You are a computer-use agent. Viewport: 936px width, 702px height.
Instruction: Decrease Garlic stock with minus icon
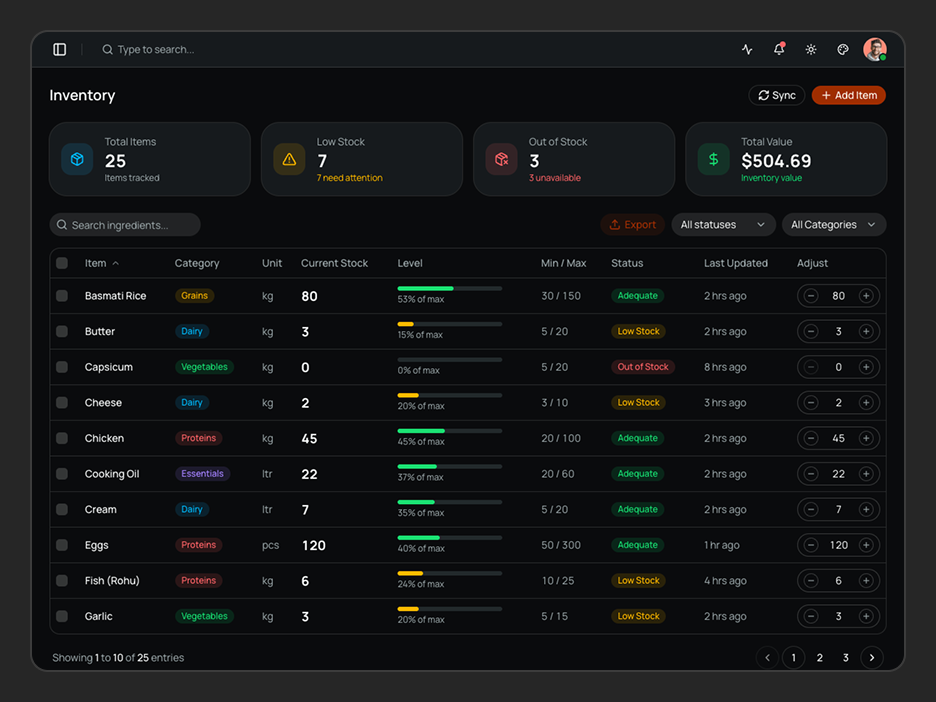[811, 616]
